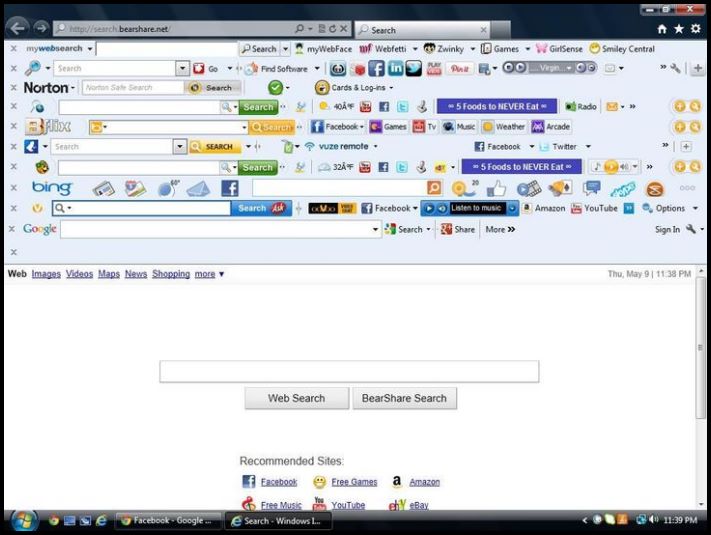Open Games on the flix toolbar
Image resolution: width=711 pixels, height=535 pixels.
pos(389,126)
